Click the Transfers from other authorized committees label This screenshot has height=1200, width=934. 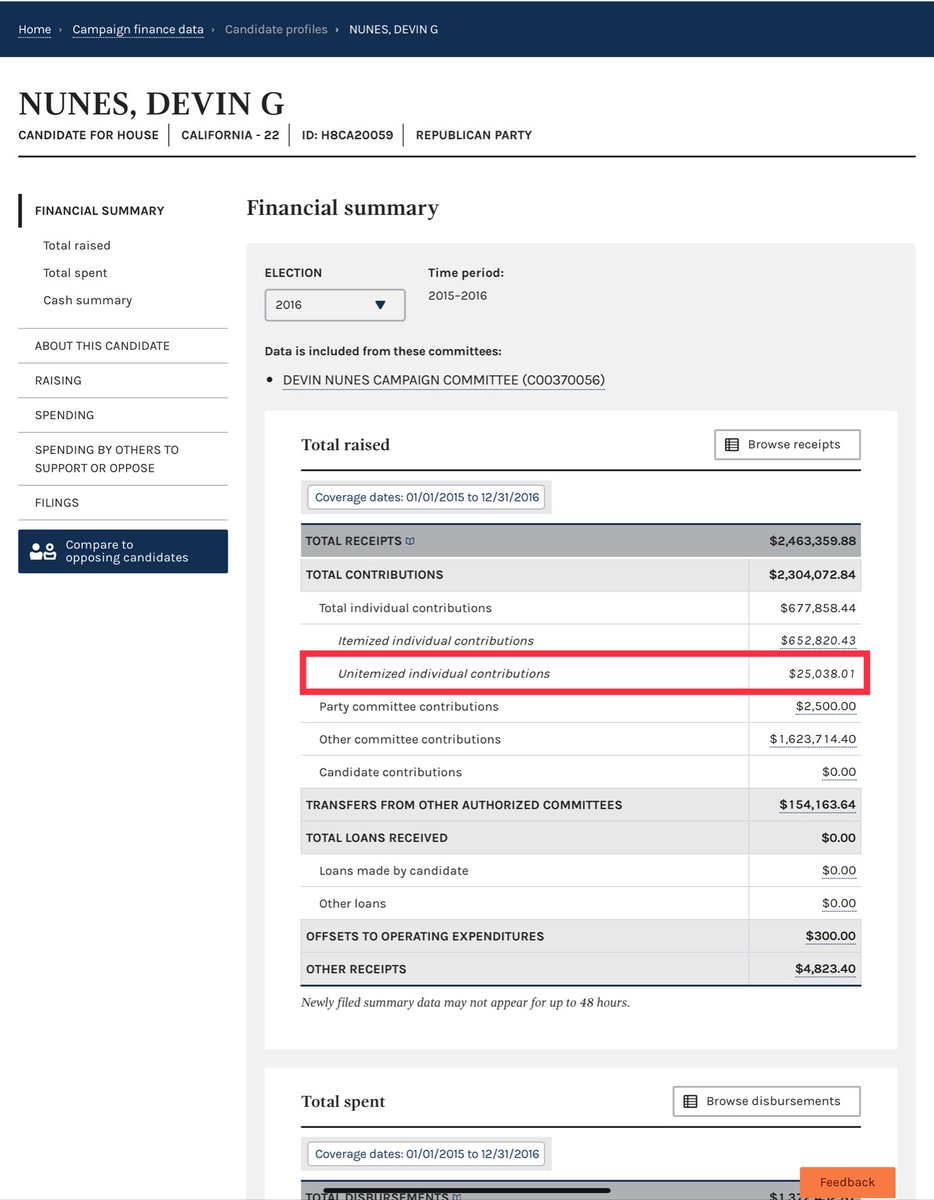tap(464, 805)
